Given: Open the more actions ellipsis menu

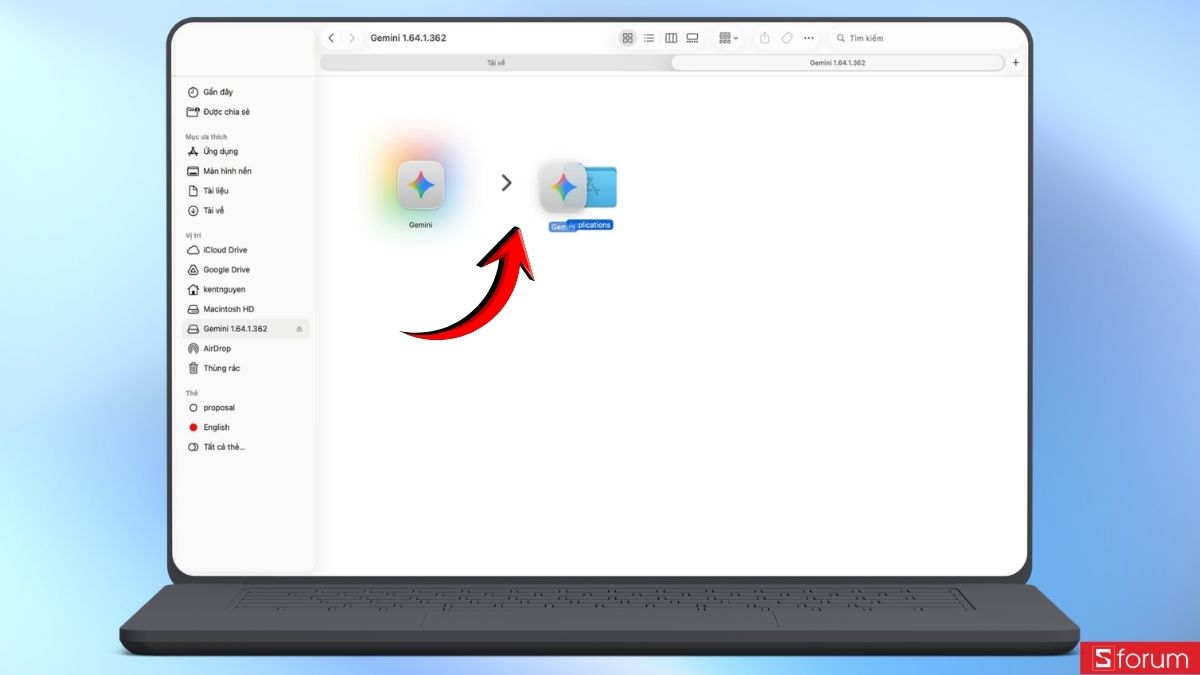Looking at the screenshot, I should pos(809,38).
